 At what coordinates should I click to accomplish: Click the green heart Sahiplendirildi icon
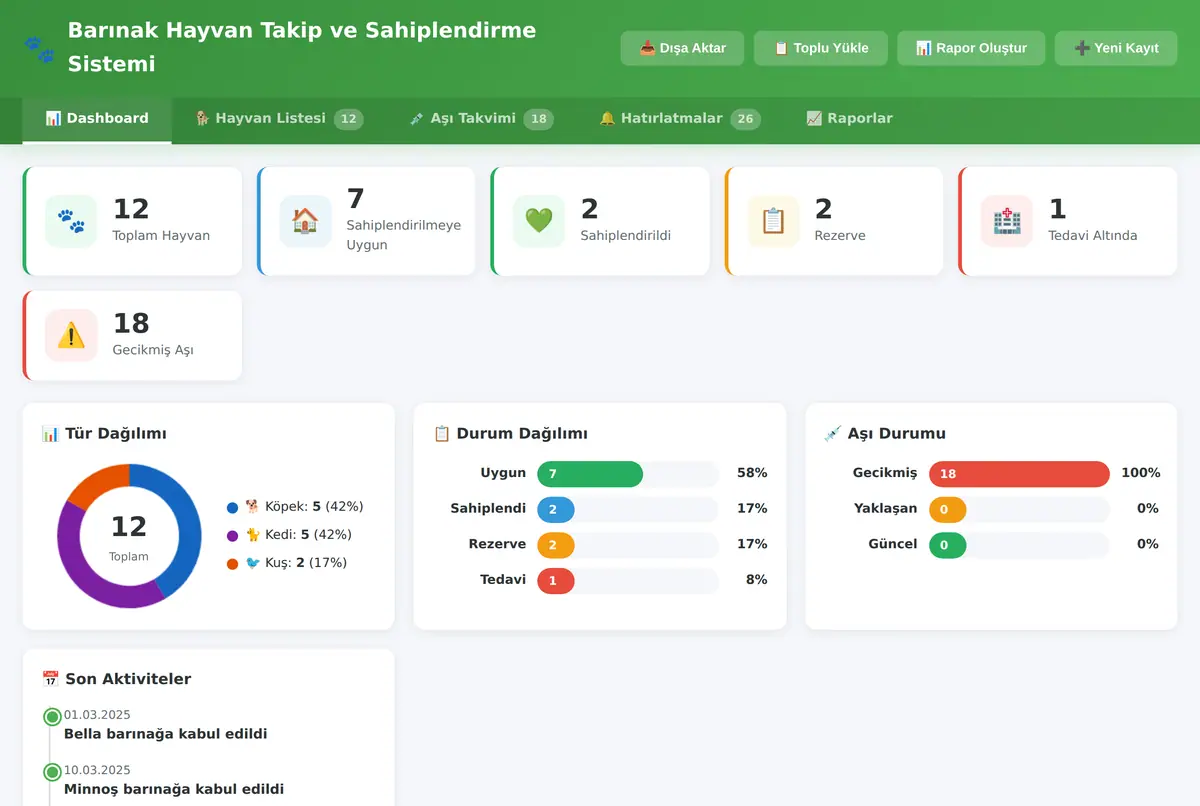point(539,221)
